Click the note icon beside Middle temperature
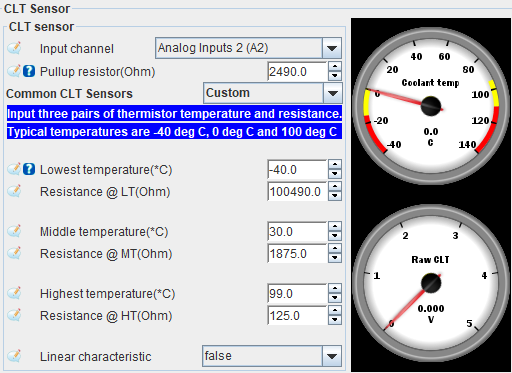512x373 pixels. [x=14, y=231]
